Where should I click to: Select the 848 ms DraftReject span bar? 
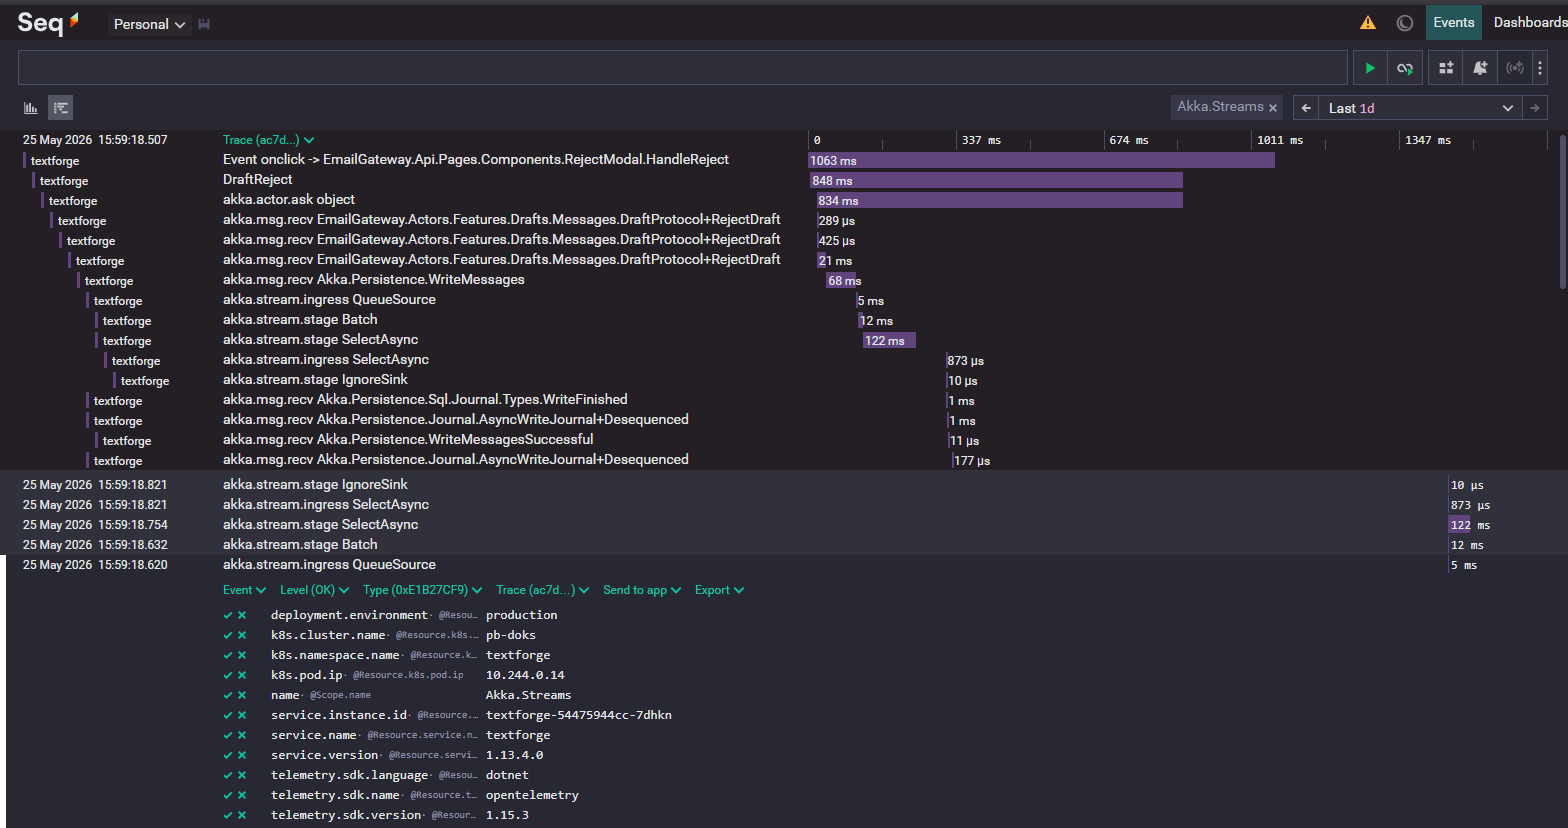[996, 180]
